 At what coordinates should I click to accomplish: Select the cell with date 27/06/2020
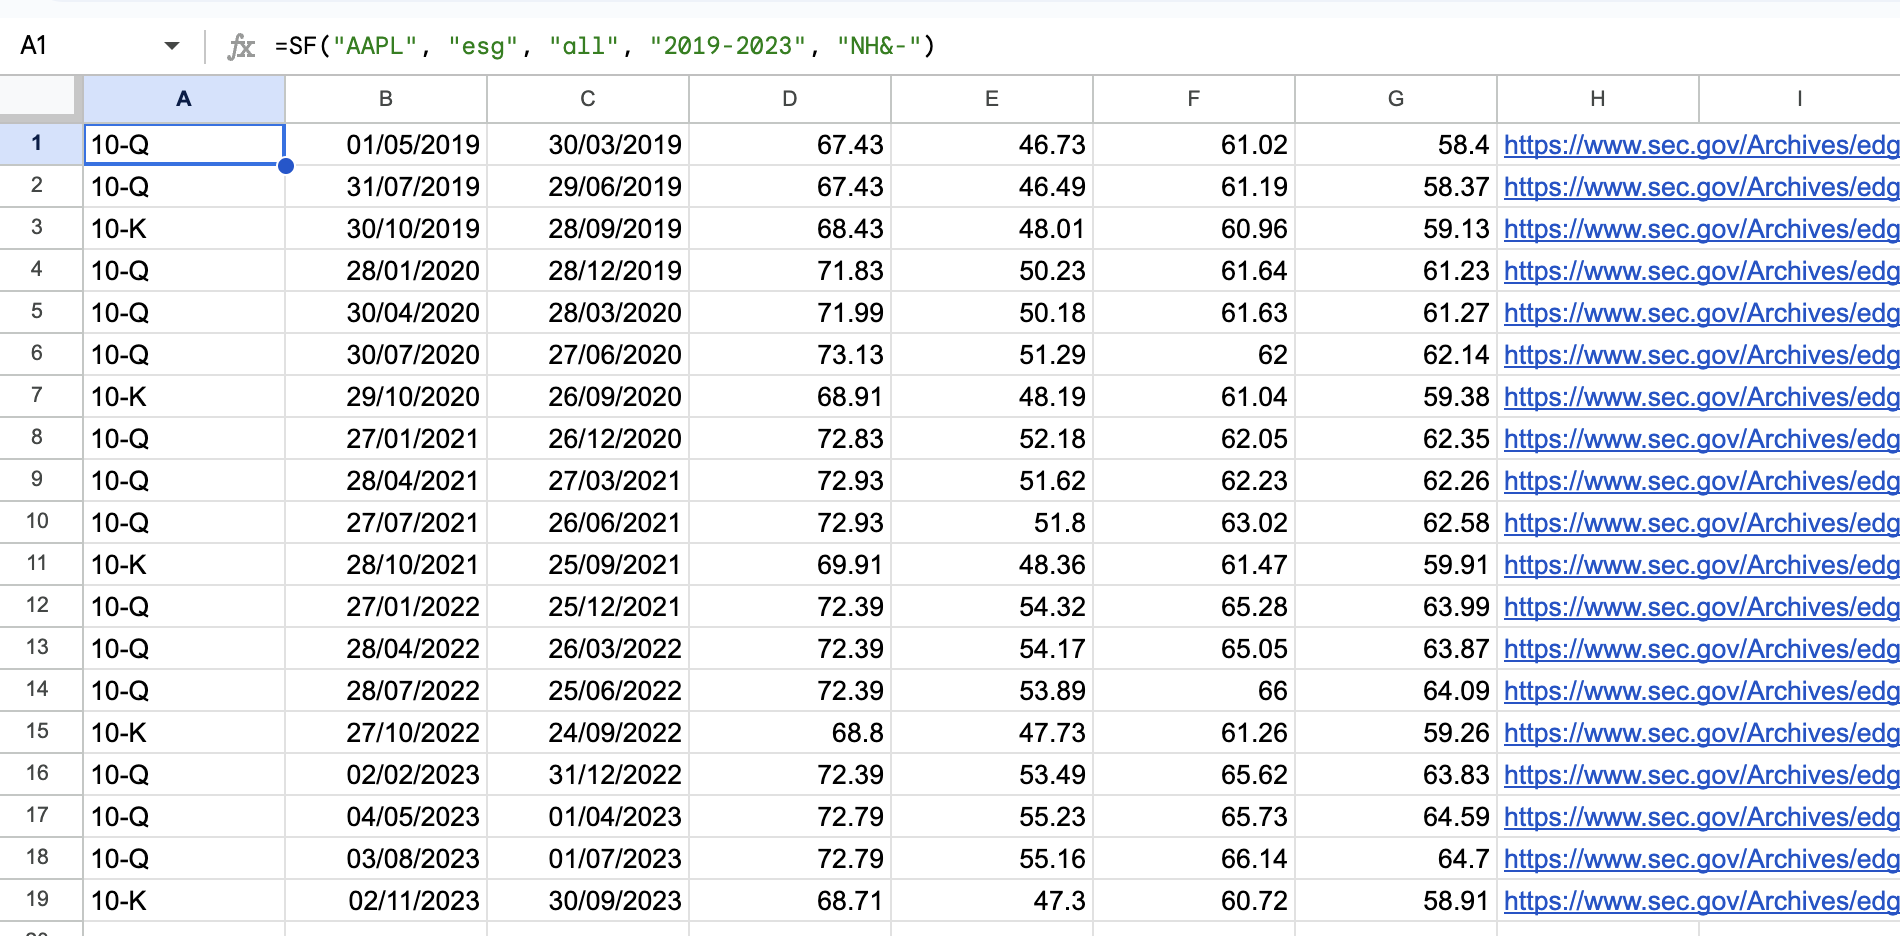588,354
